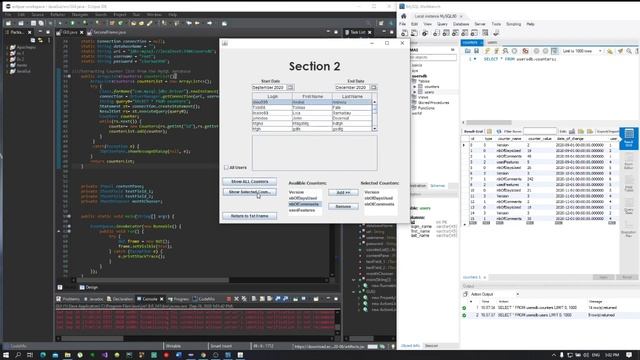Select the Start Date field showing September 2020
640x360 pixels.
[x=269, y=87]
